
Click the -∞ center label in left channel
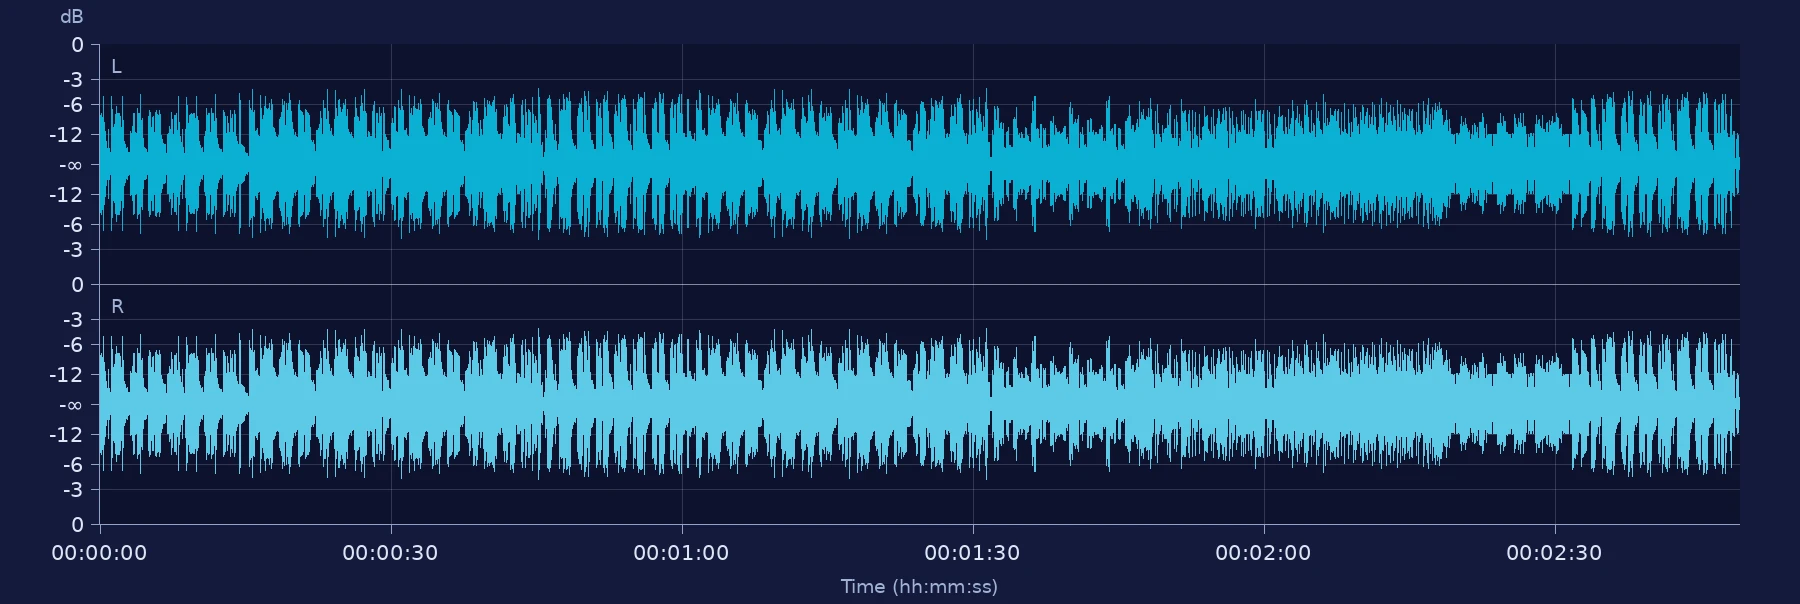[x=70, y=165]
